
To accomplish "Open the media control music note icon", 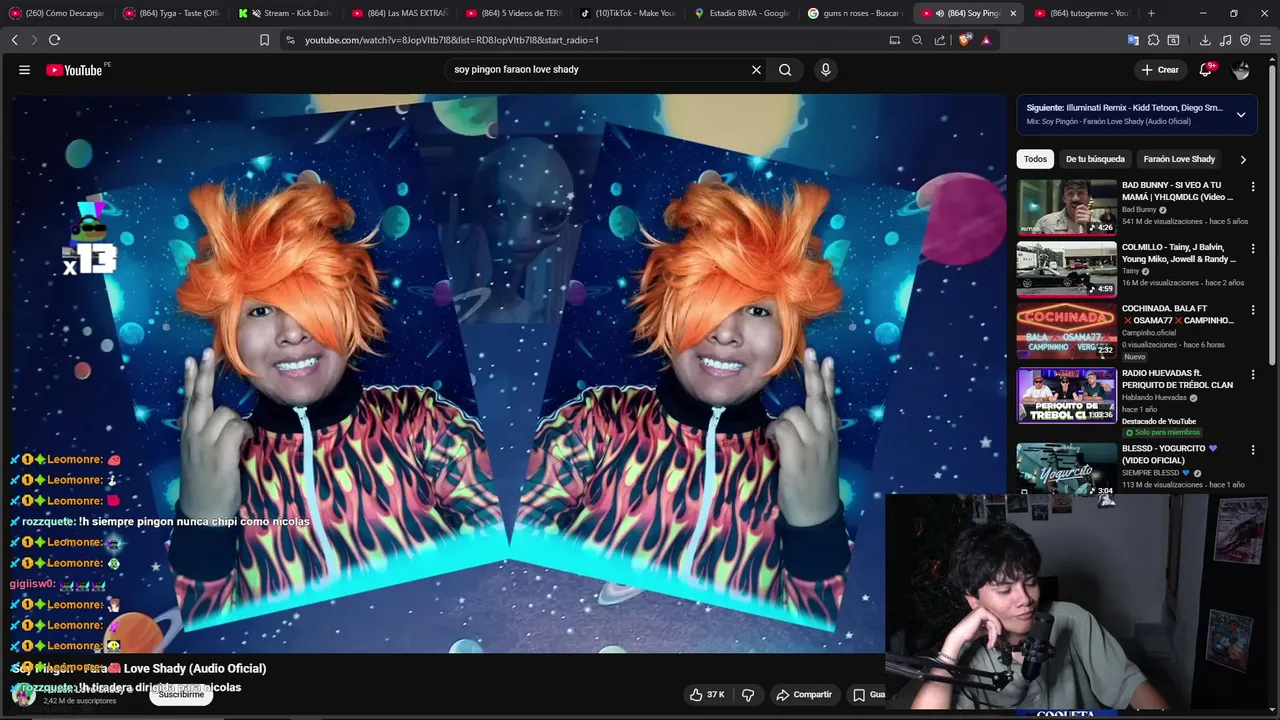I will click(1225, 40).
